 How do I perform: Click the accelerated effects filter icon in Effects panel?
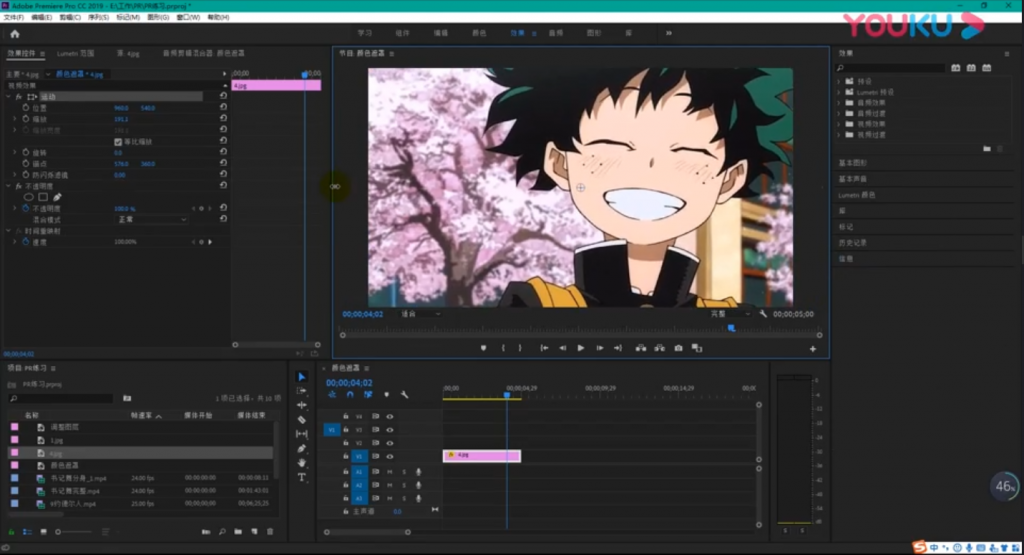[955, 67]
